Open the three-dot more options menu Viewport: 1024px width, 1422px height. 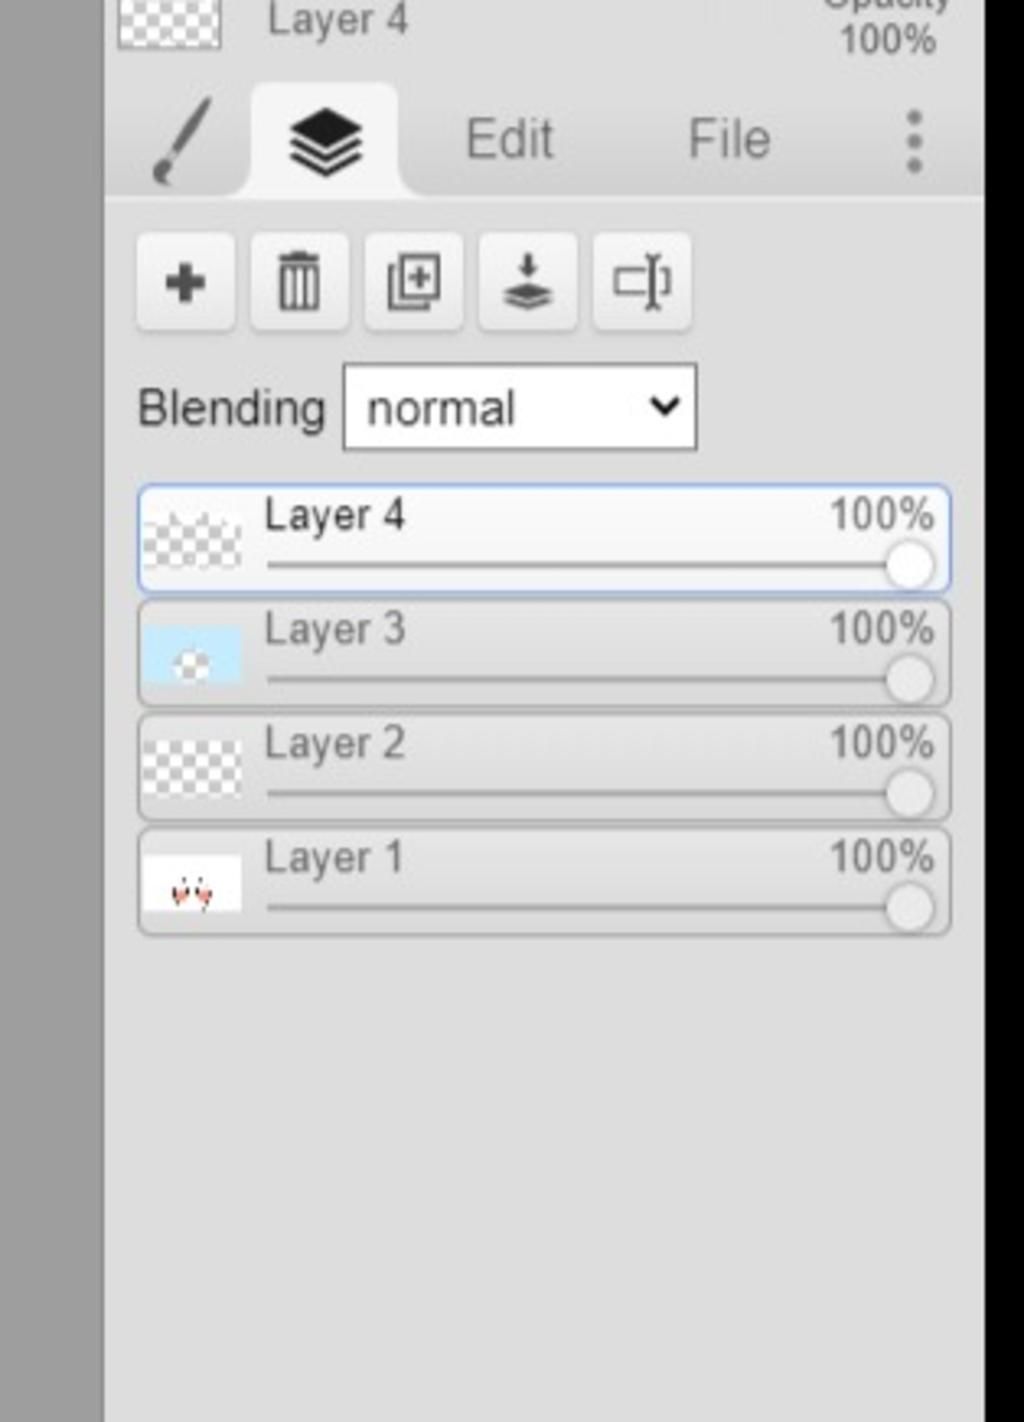point(913,141)
